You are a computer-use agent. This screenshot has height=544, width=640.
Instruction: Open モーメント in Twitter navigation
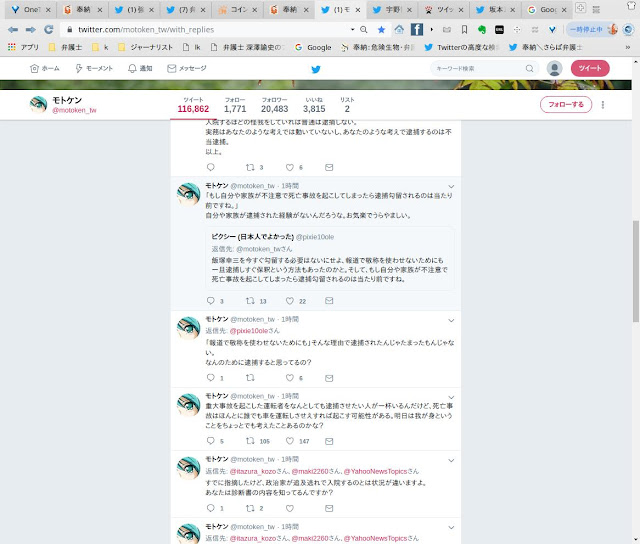pyautogui.click(x=94, y=68)
